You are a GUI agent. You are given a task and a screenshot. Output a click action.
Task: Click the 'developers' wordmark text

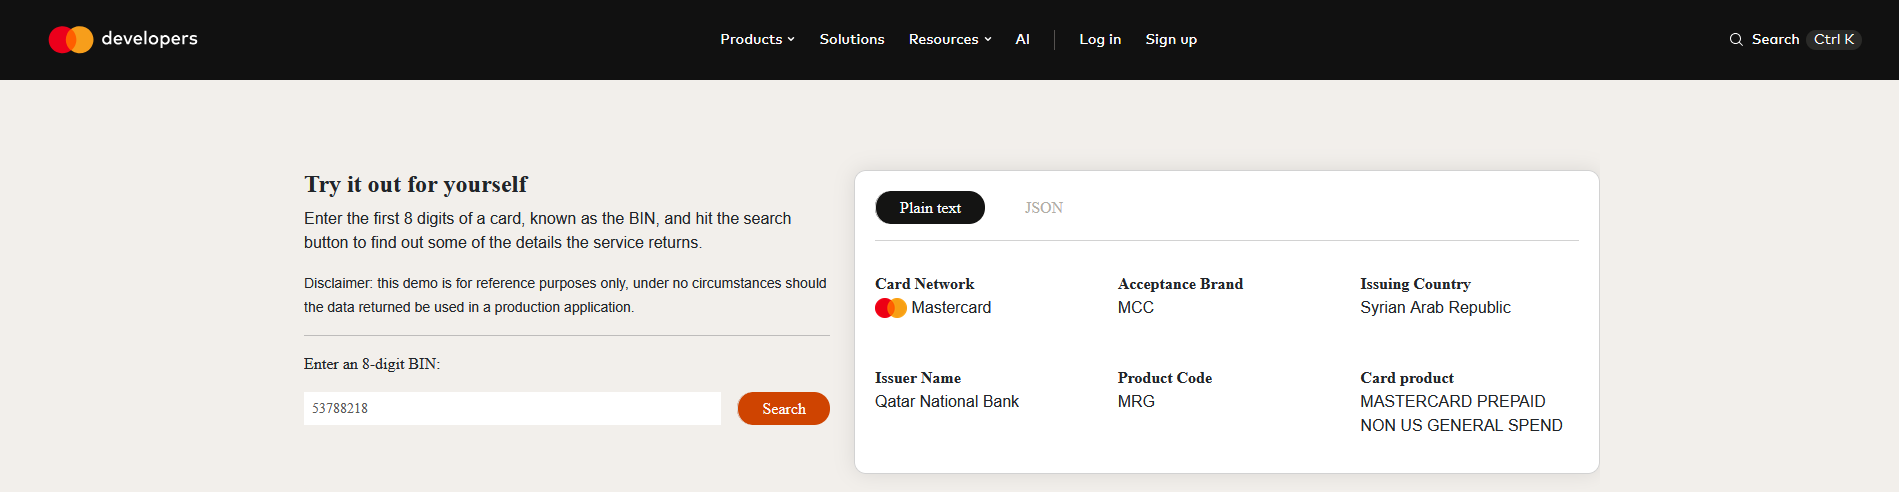(x=150, y=39)
